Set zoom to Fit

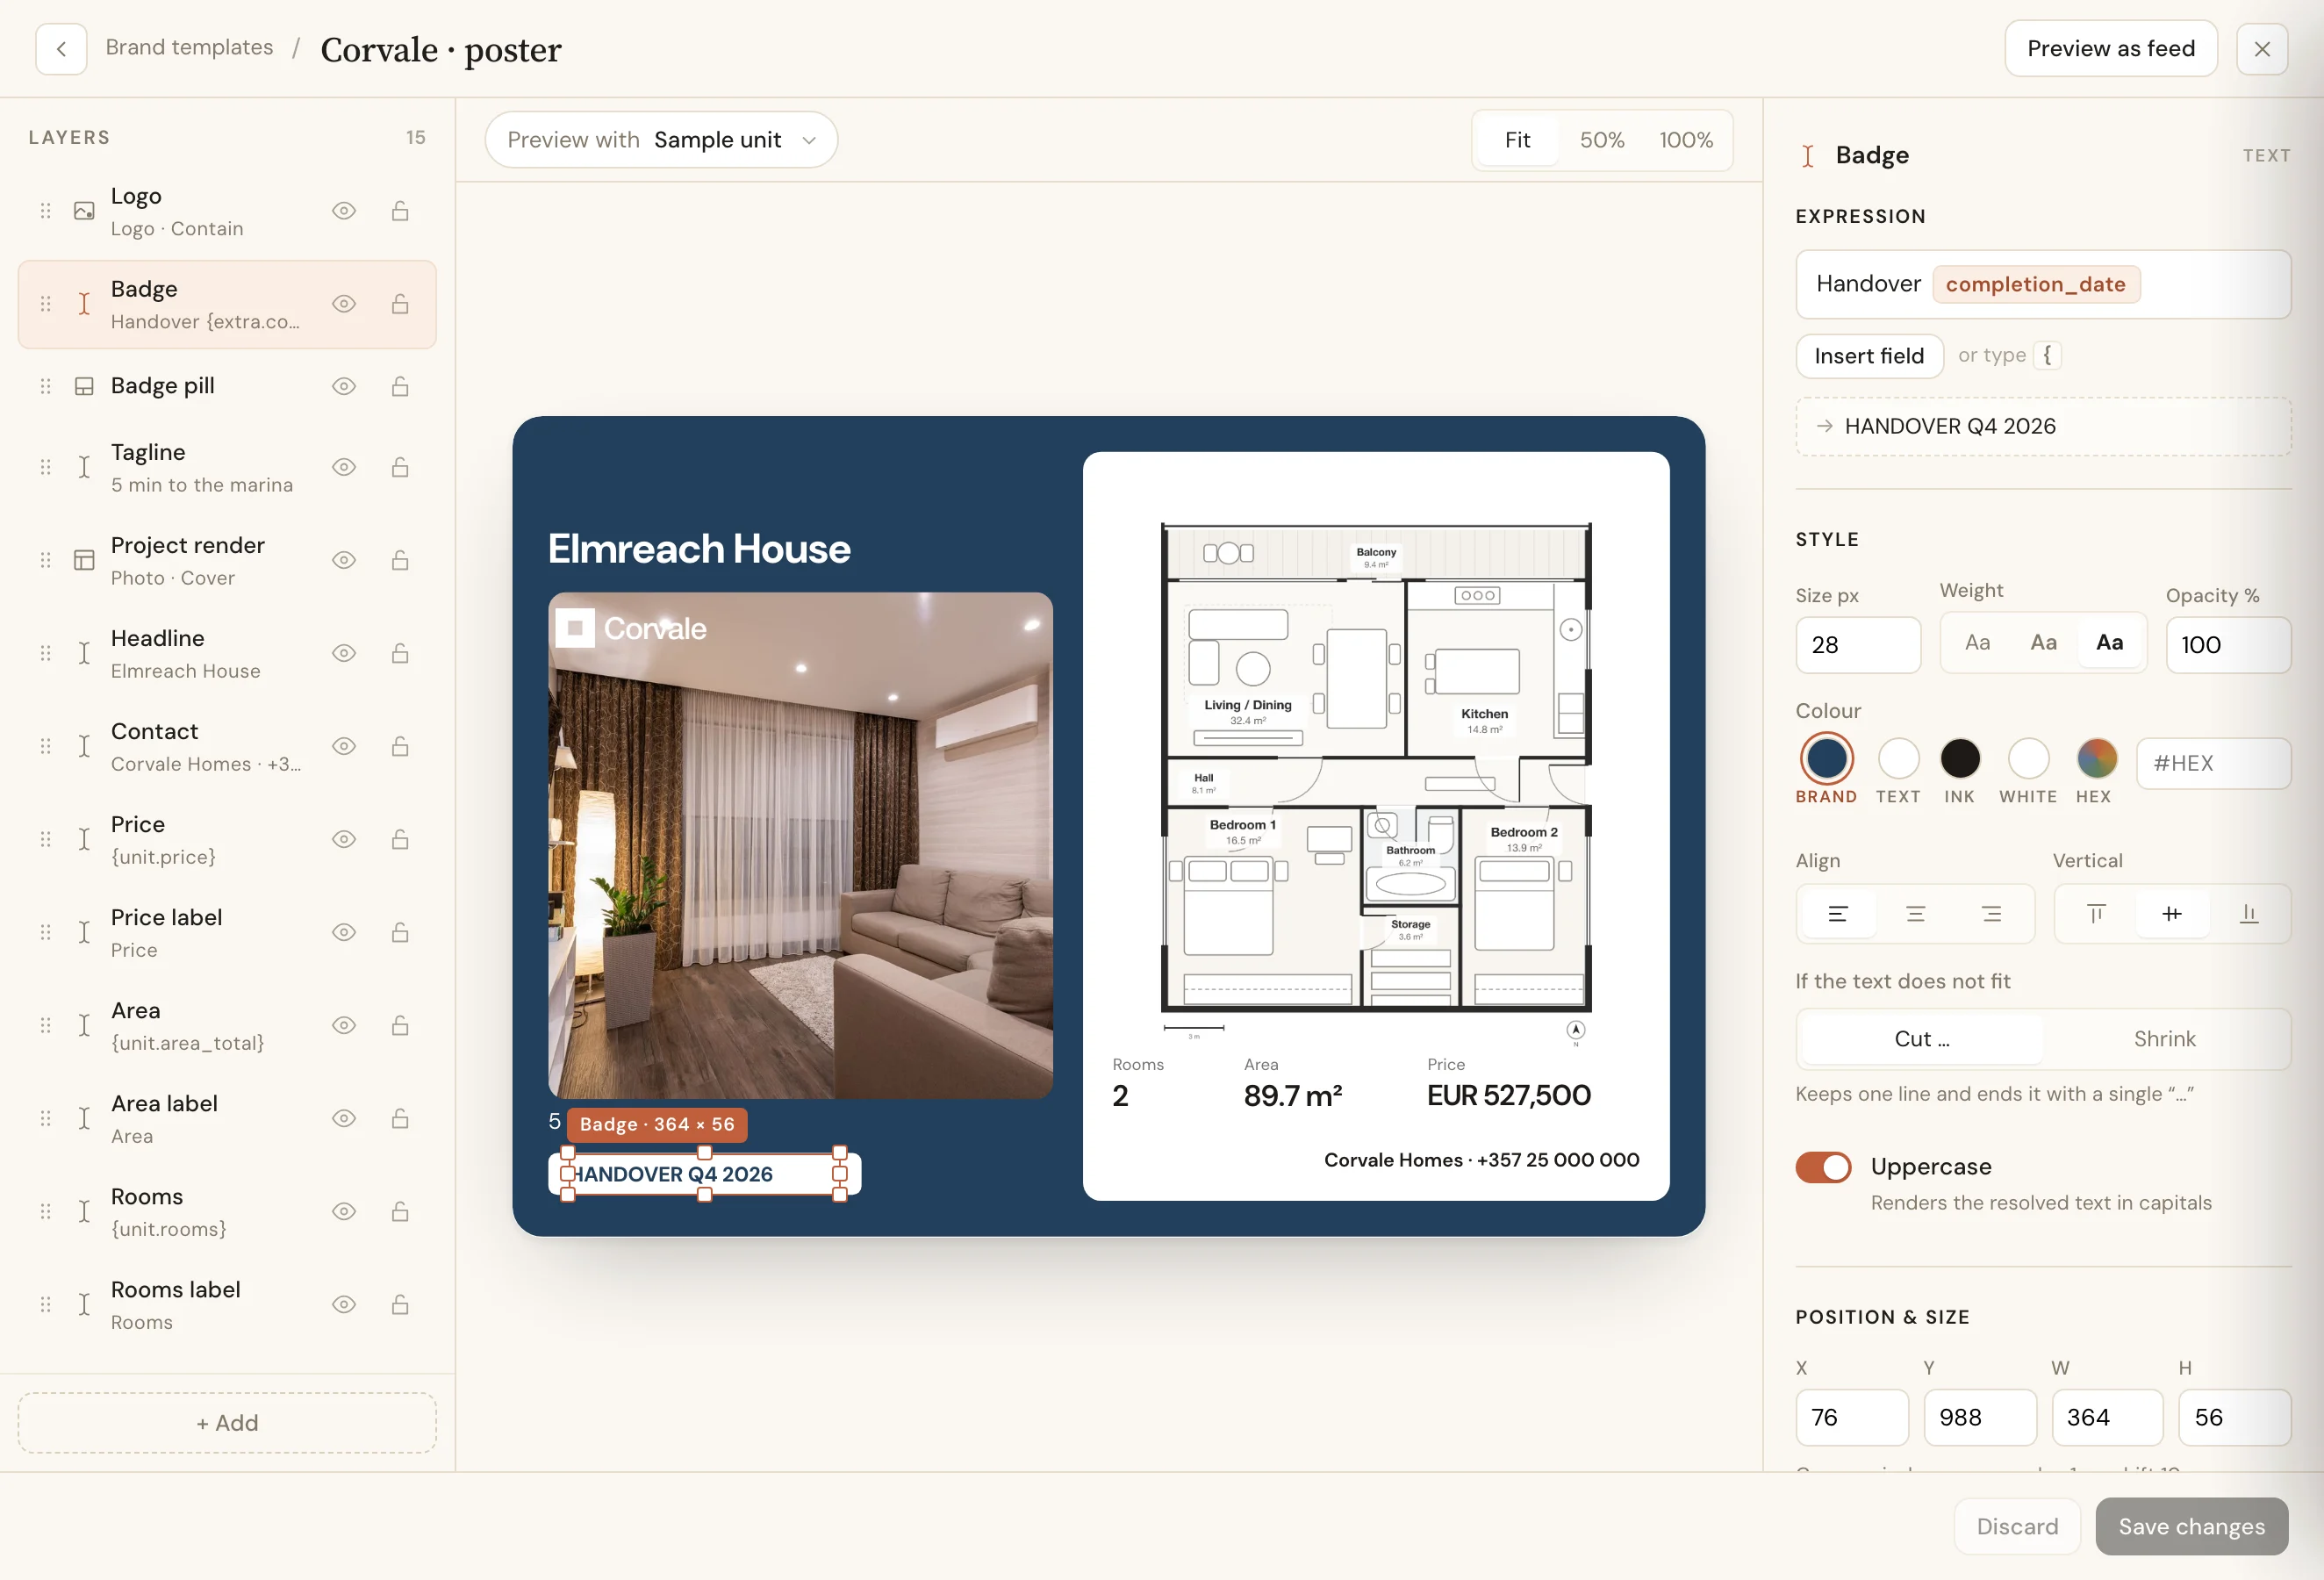(x=1517, y=140)
